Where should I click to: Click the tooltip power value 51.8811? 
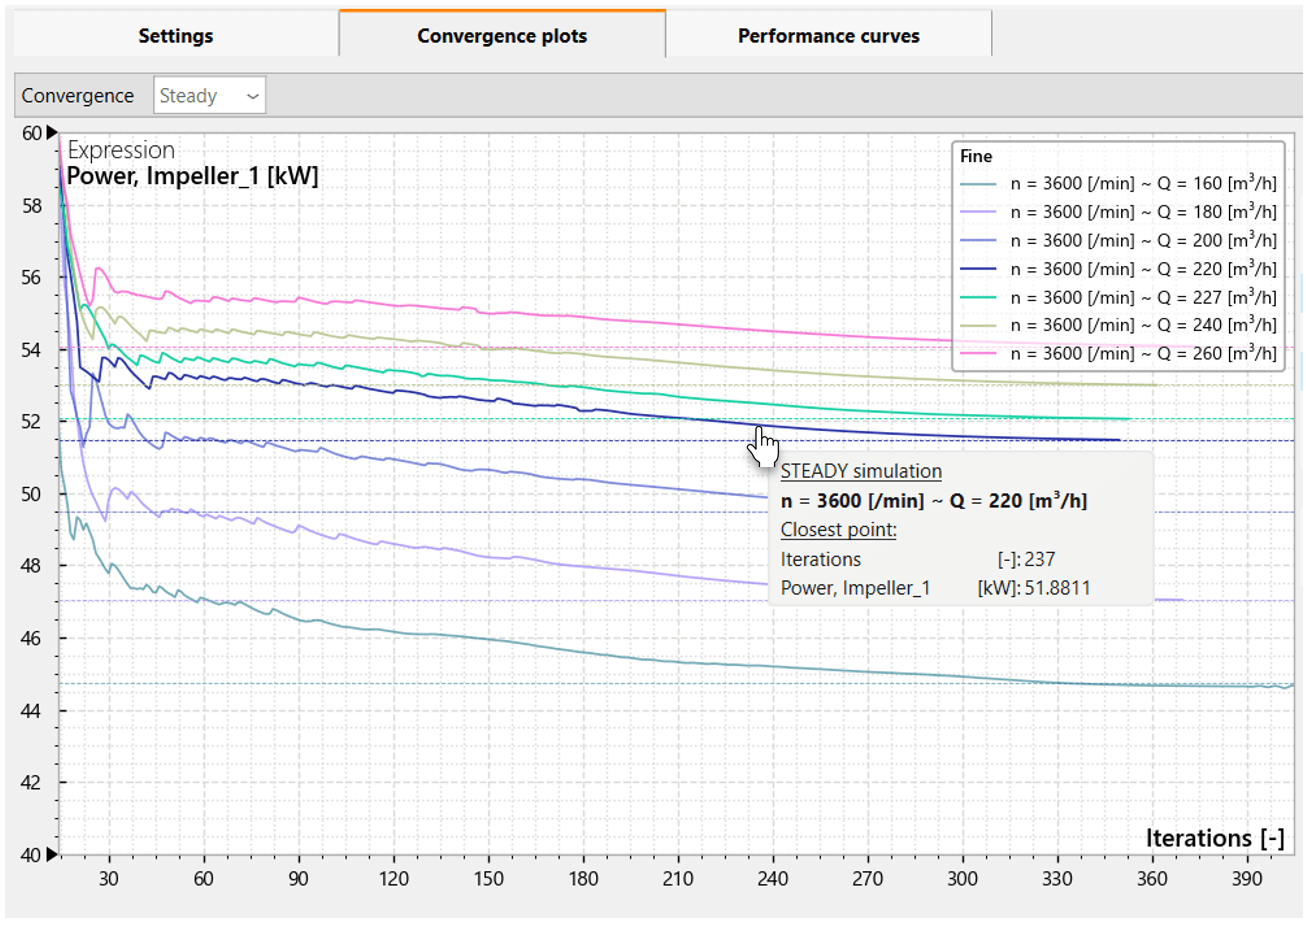1057,588
